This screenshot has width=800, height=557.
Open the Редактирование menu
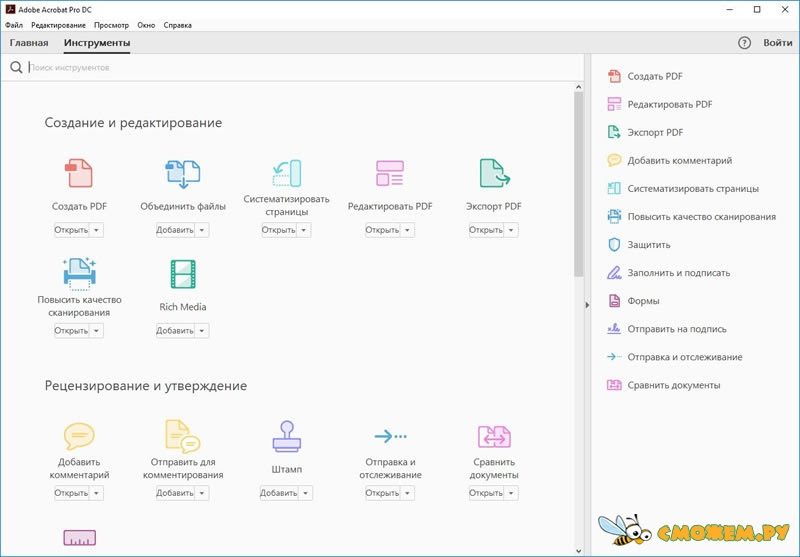tap(58, 25)
